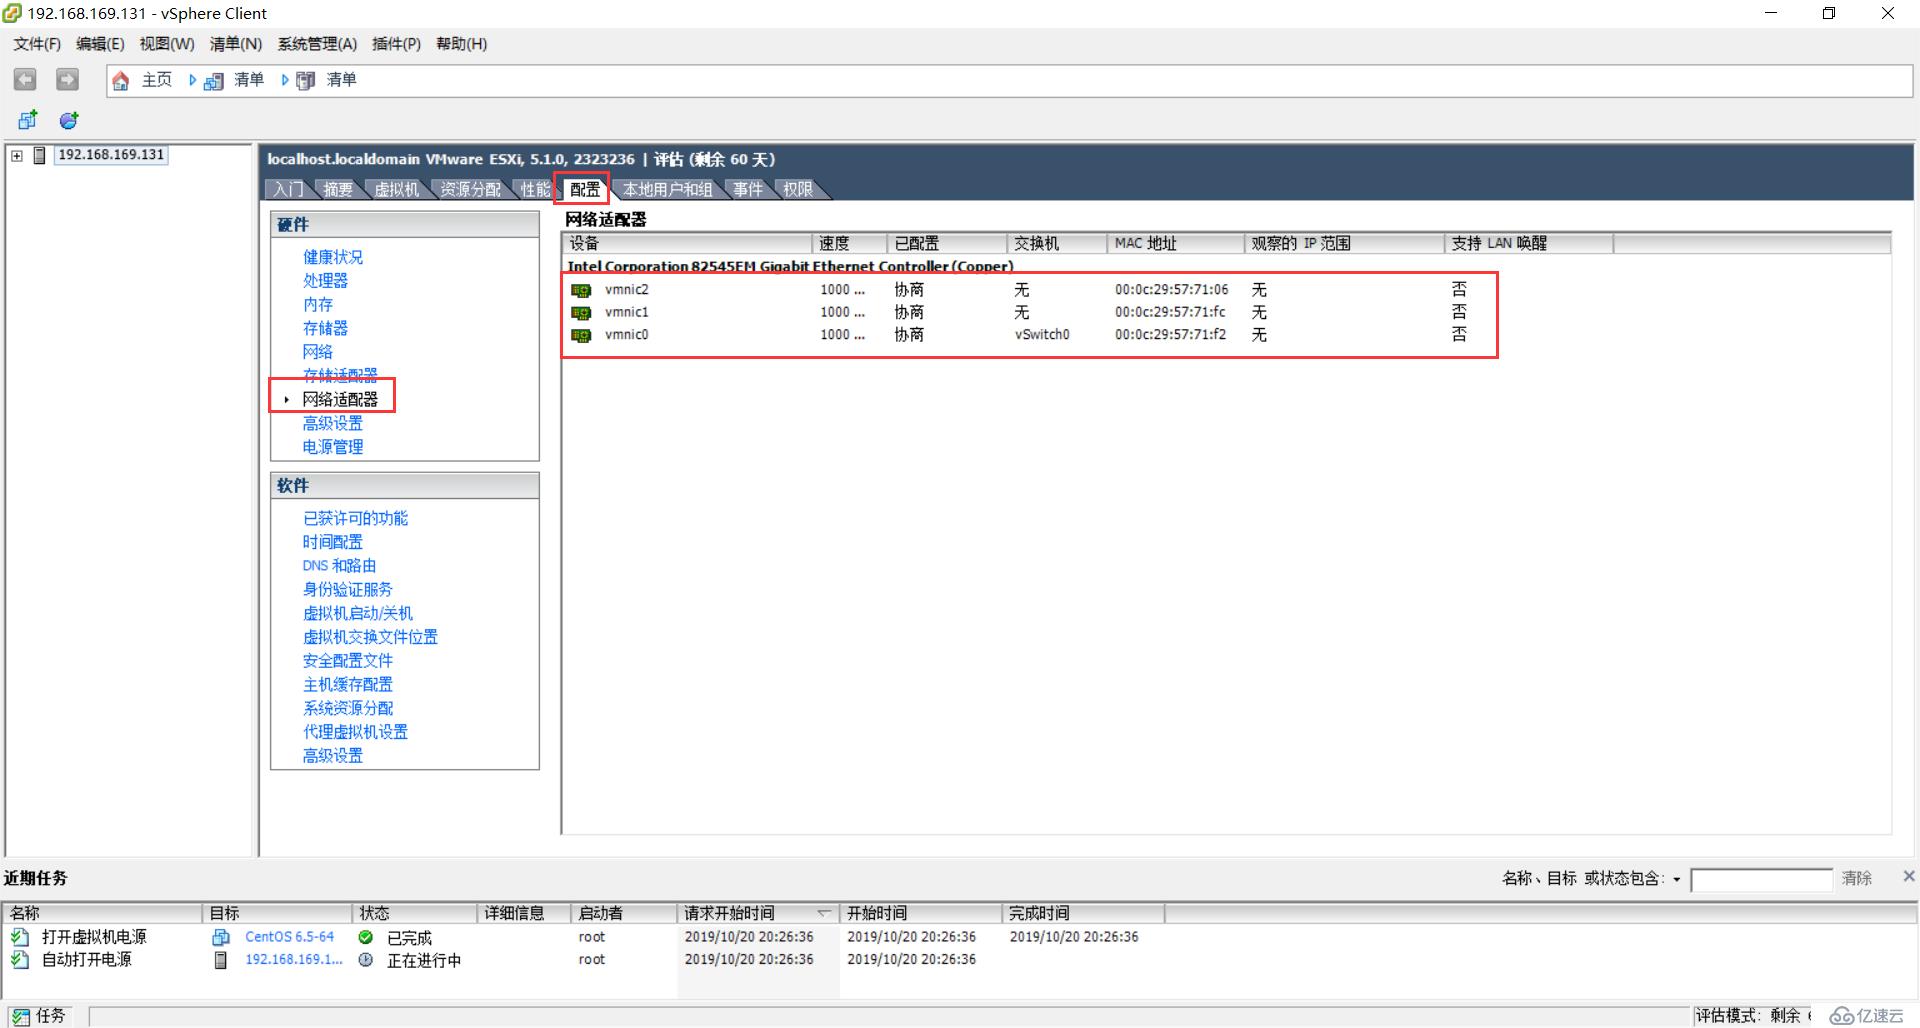Select vSwitch0 cell in vmnic0 row

point(1042,335)
